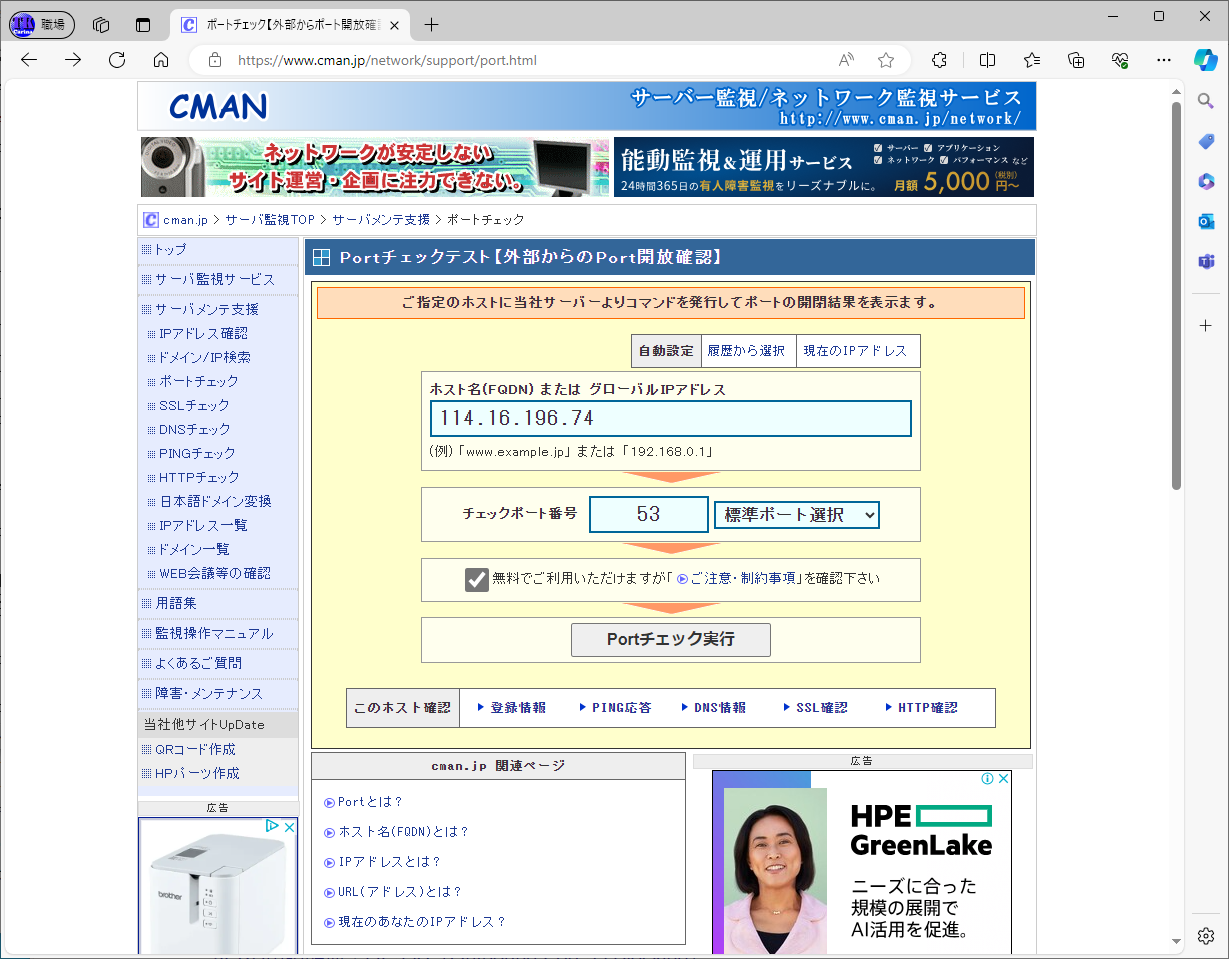This screenshot has width=1229, height=959.
Task: Go back with the browser back arrow
Action: 29,60
